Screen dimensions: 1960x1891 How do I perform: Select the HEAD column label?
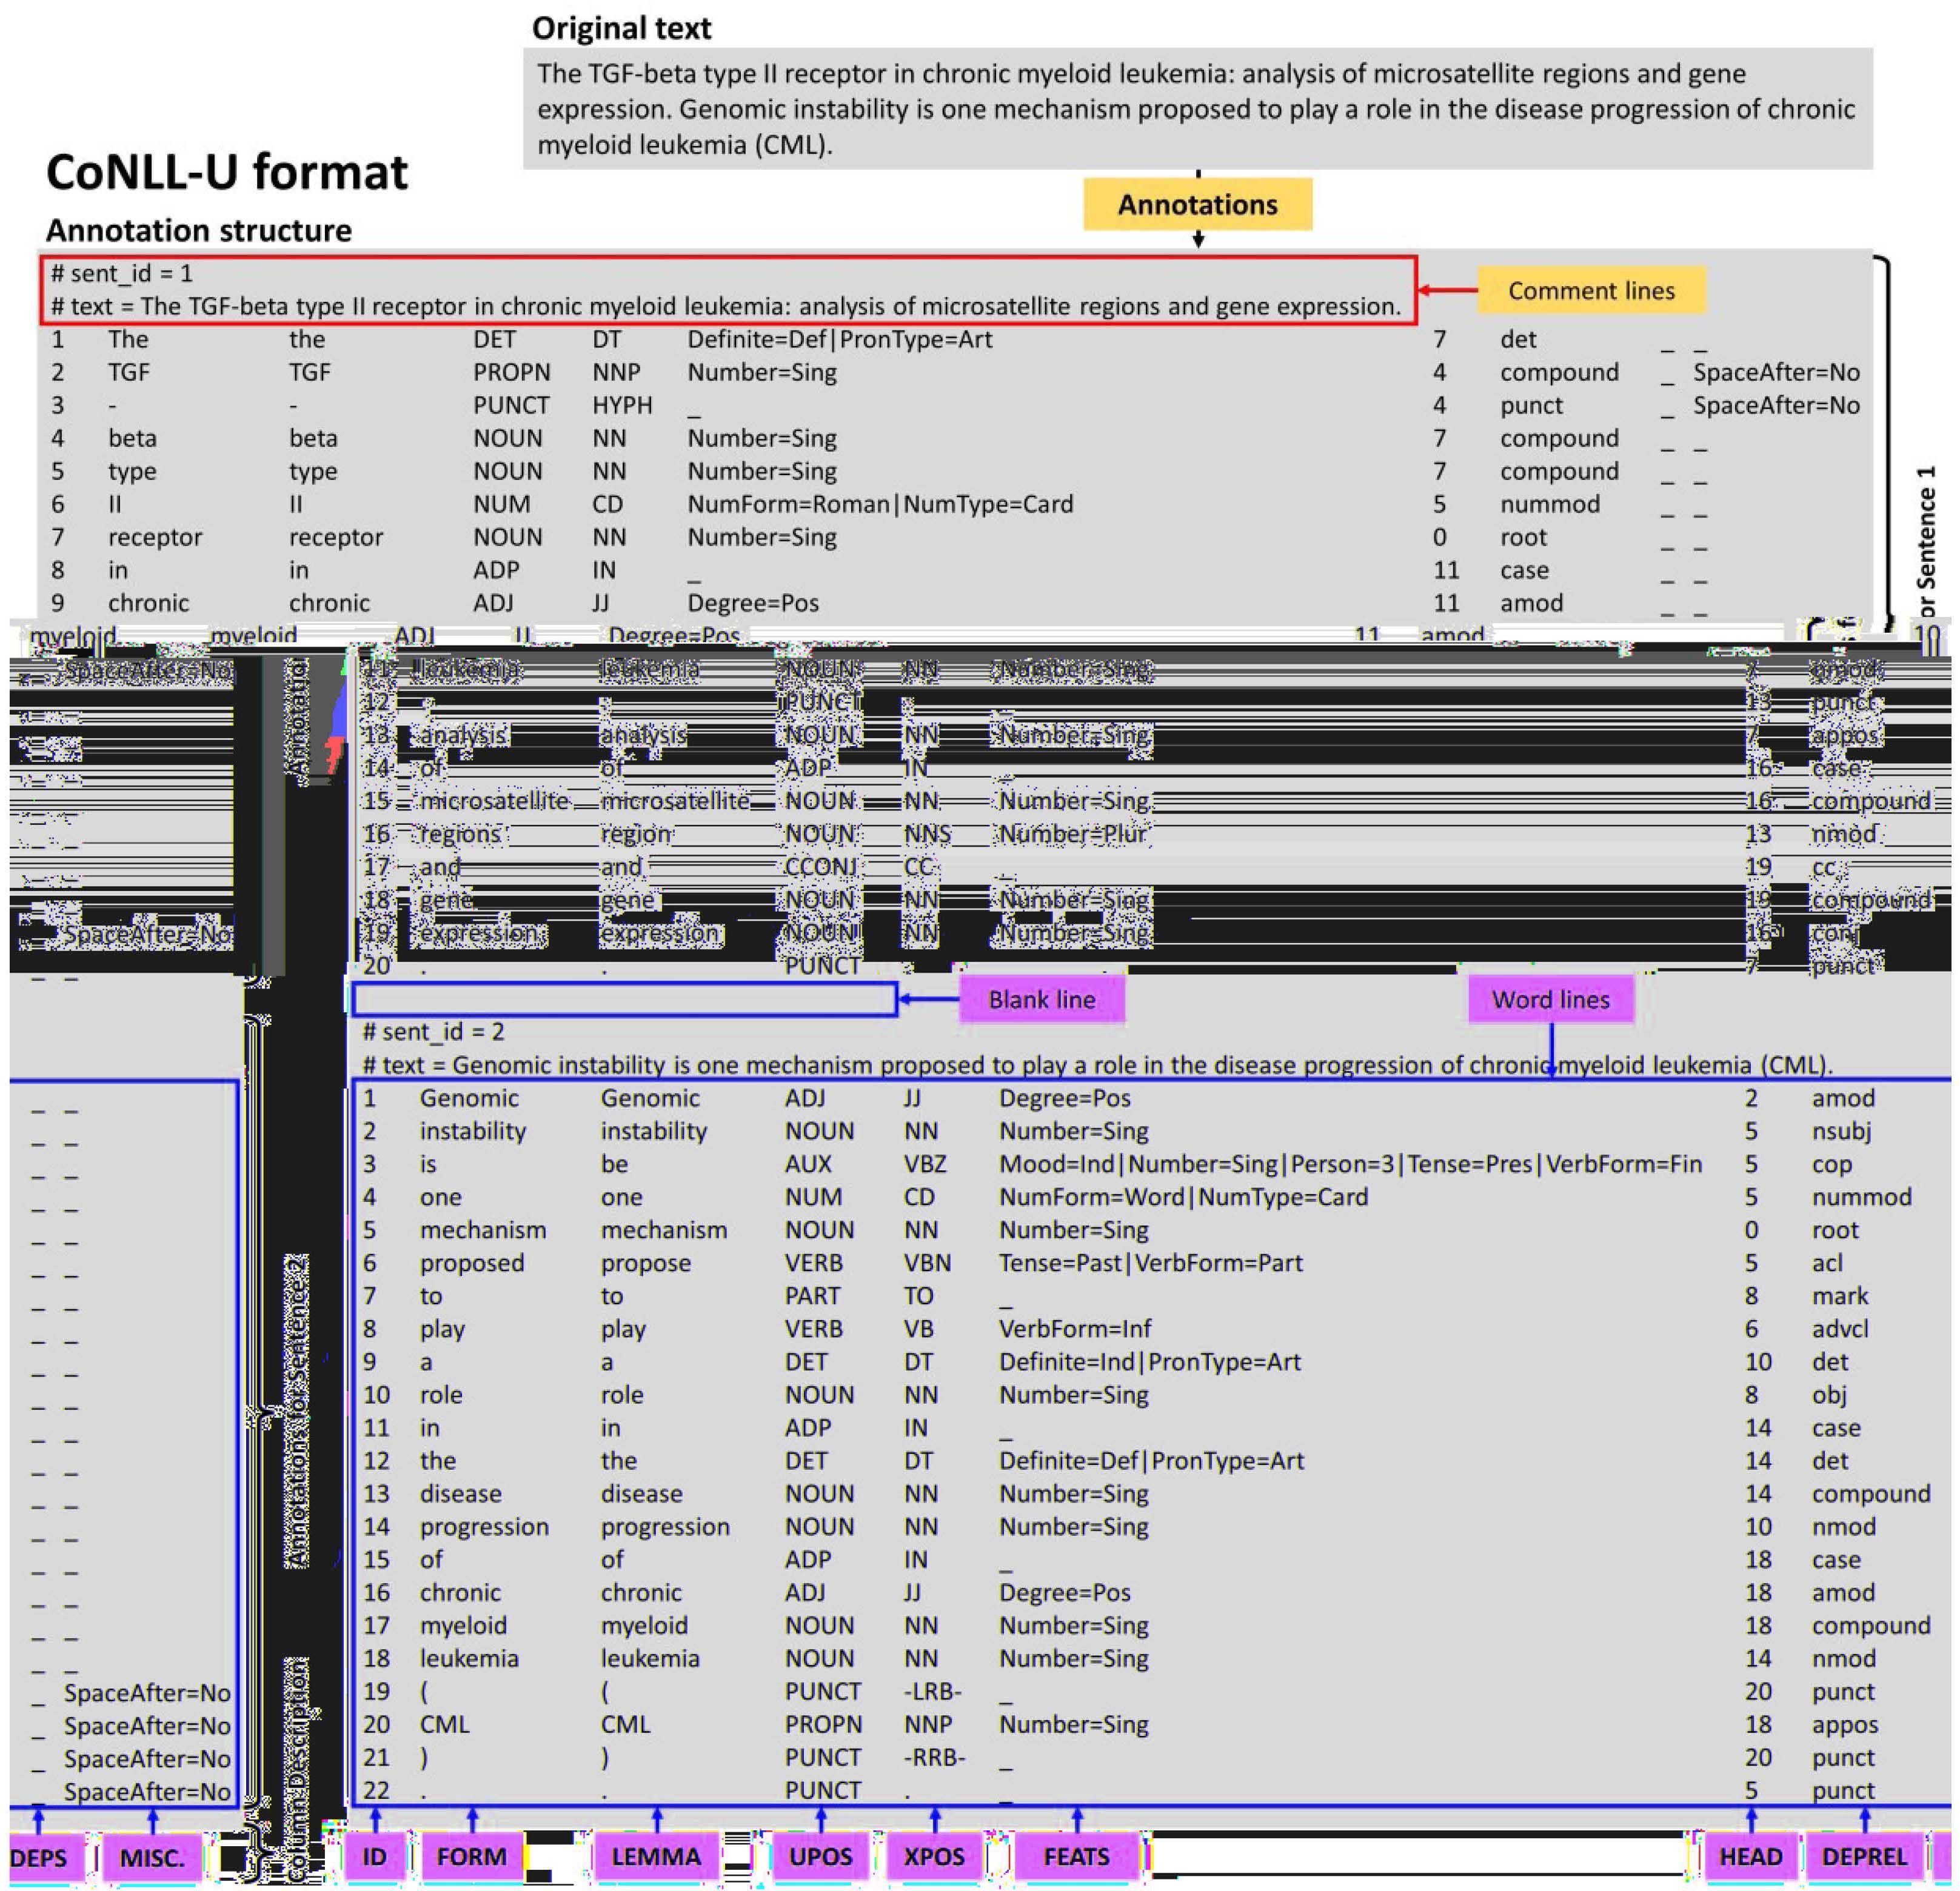coord(1750,1857)
